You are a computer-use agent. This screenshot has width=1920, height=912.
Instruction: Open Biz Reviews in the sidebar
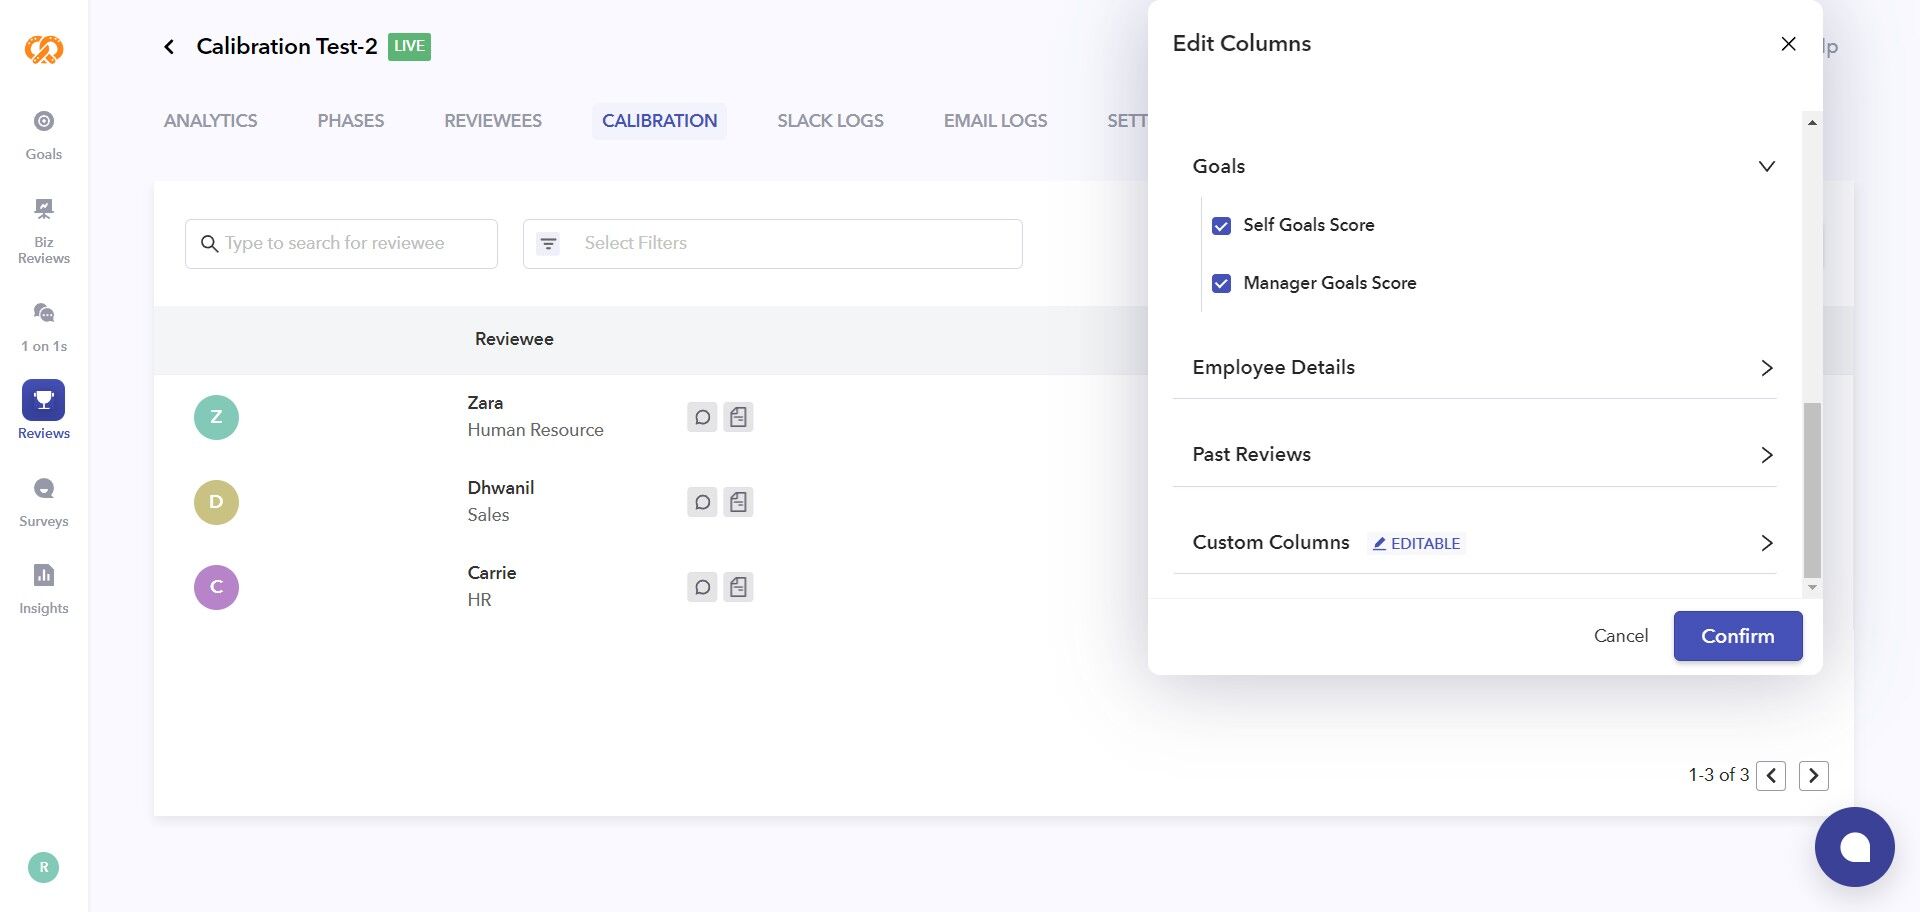click(44, 230)
